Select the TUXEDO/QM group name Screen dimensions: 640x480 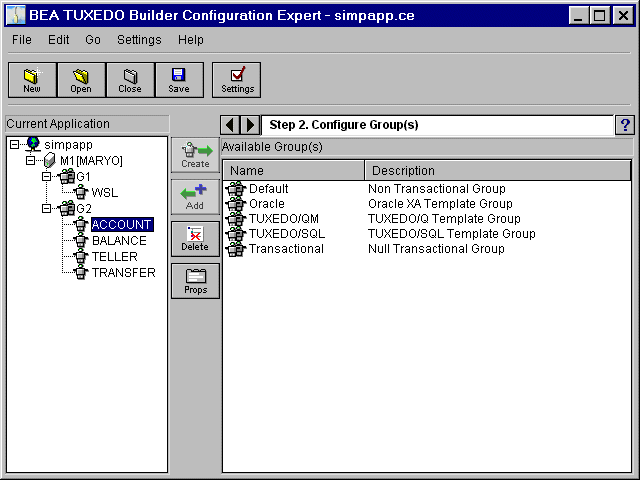284,219
